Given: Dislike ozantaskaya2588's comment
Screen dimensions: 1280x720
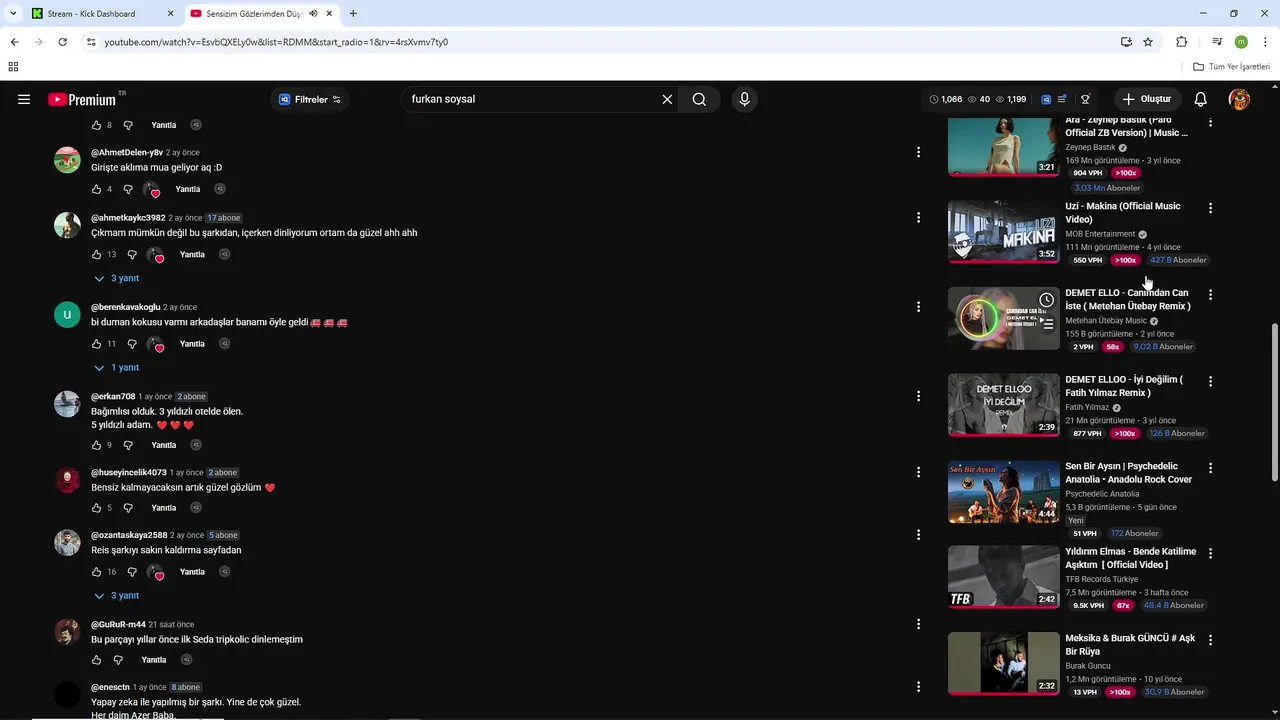Looking at the screenshot, I should tap(132, 572).
